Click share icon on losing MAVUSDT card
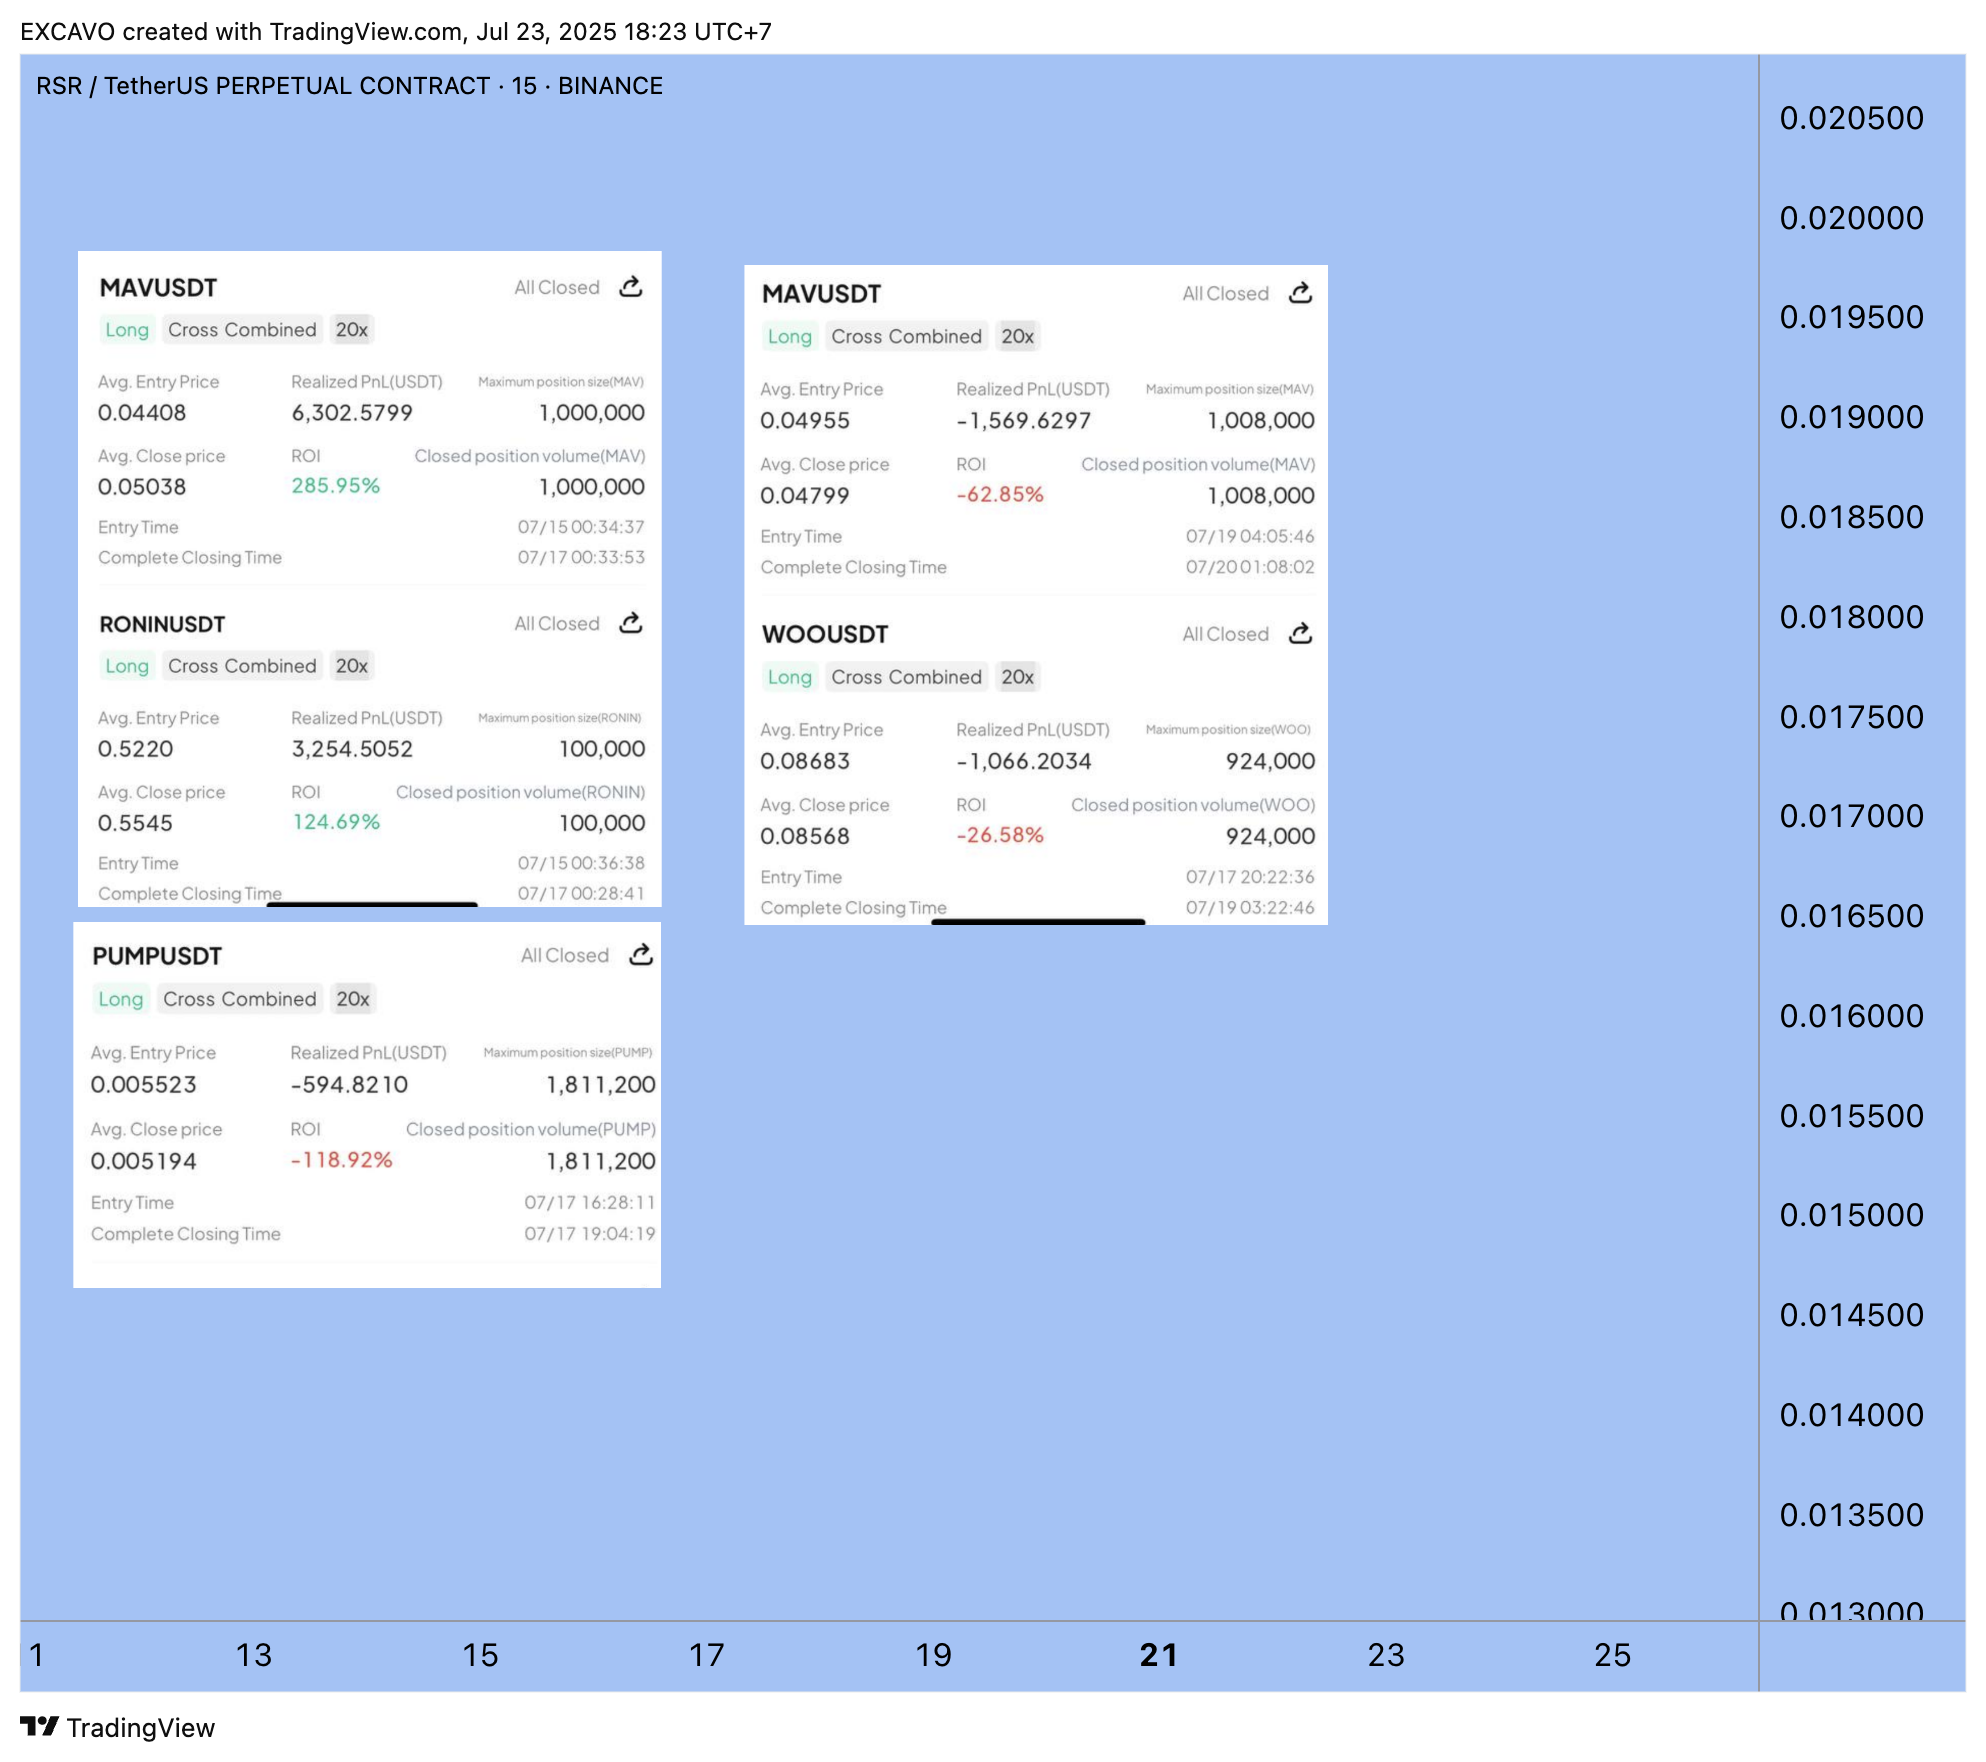Viewport: 1986px width, 1762px height. click(1300, 293)
